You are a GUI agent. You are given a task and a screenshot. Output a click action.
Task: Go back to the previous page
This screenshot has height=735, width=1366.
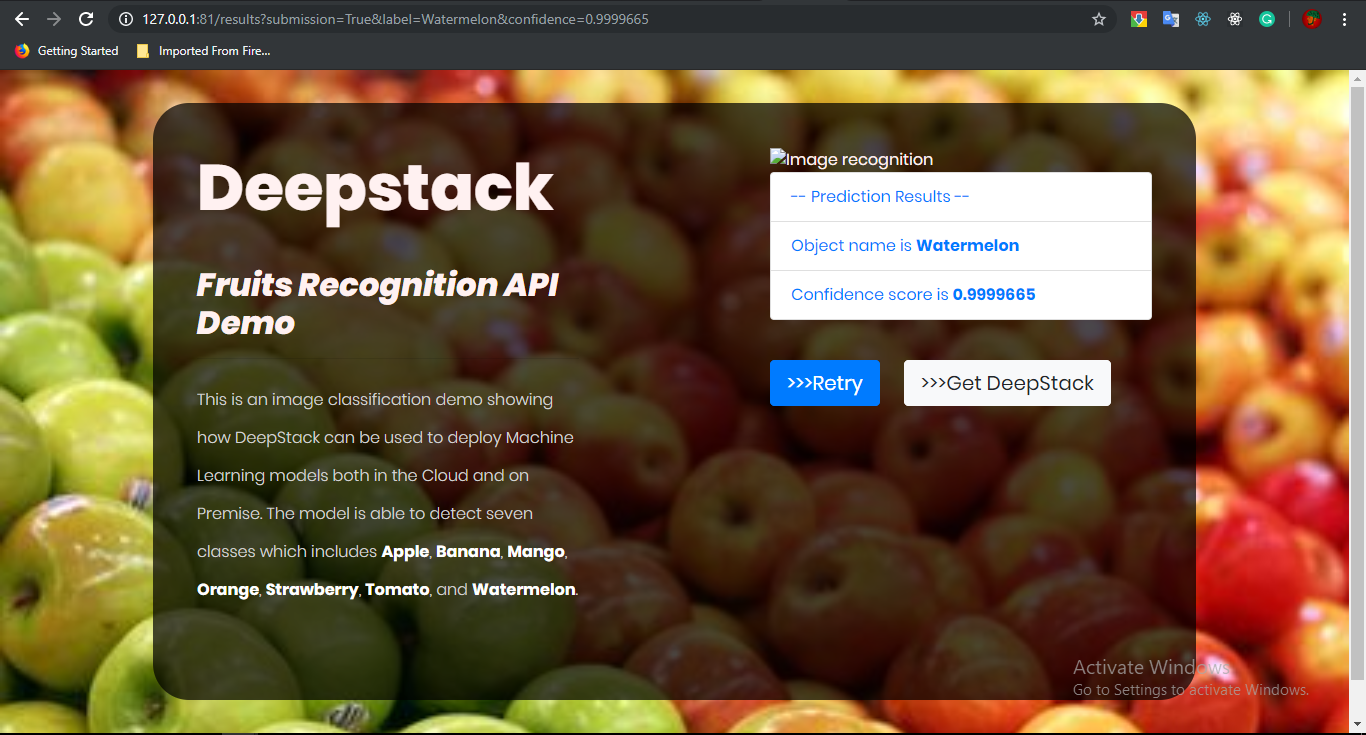point(21,19)
